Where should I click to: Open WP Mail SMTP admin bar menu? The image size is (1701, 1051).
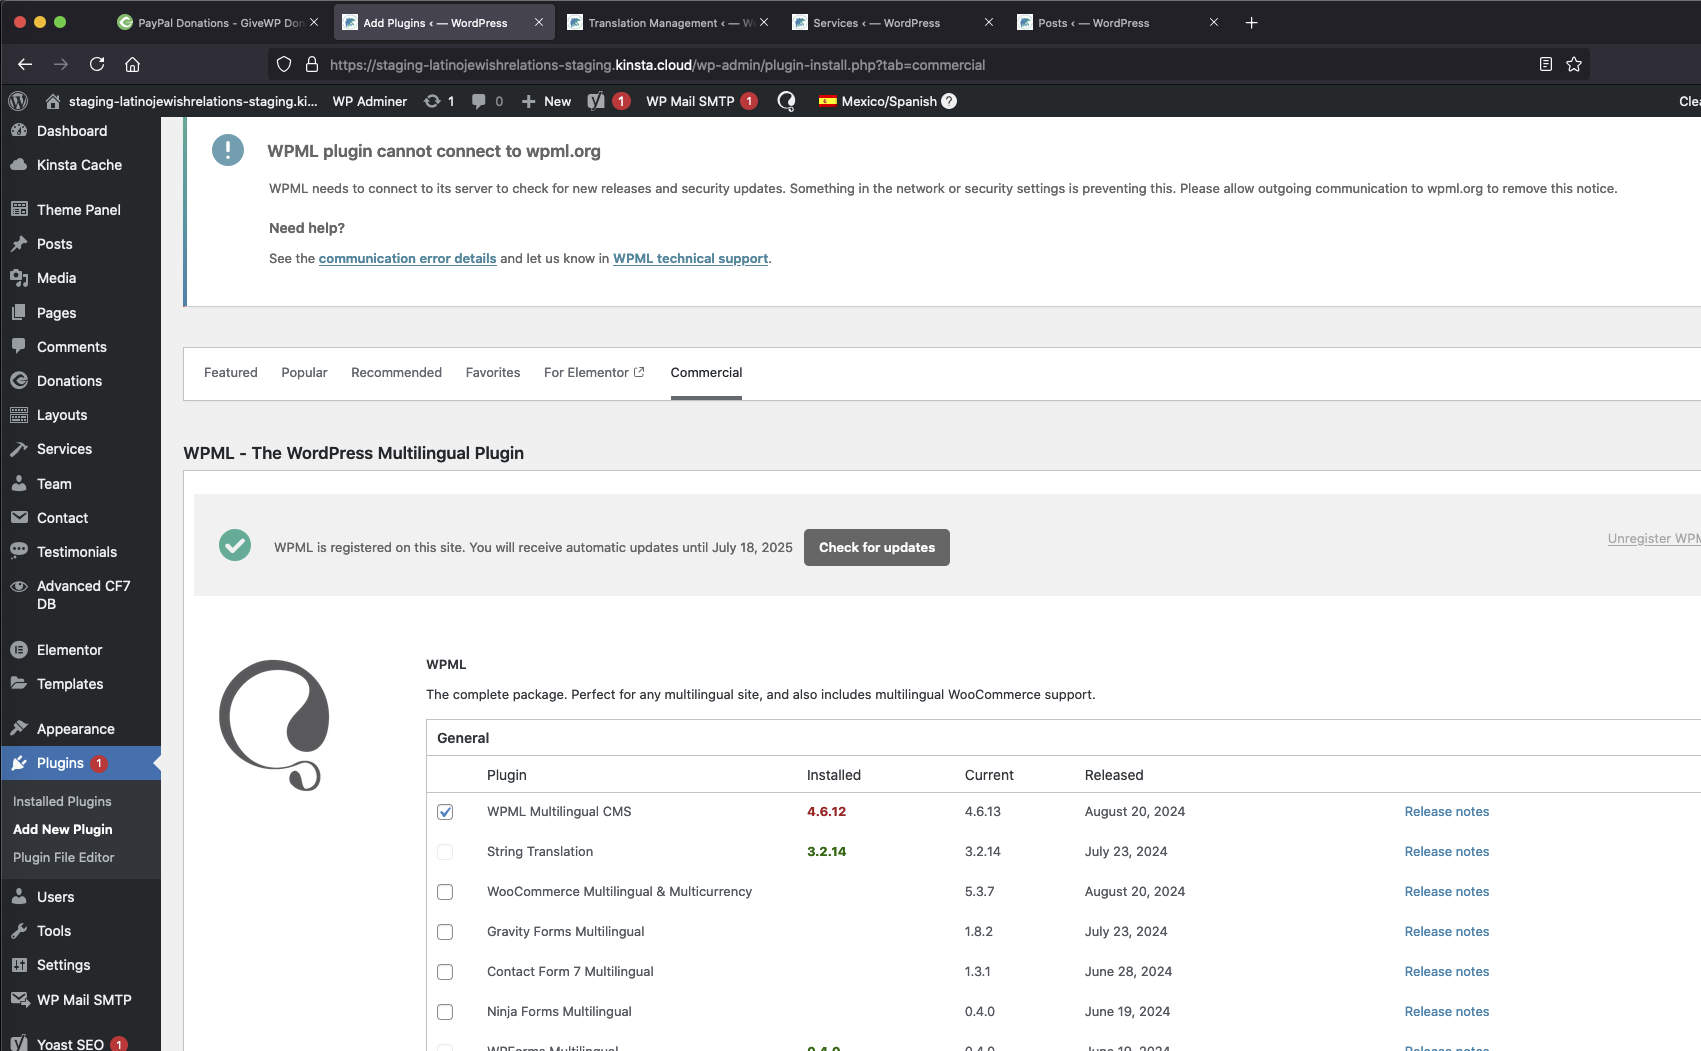click(701, 101)
